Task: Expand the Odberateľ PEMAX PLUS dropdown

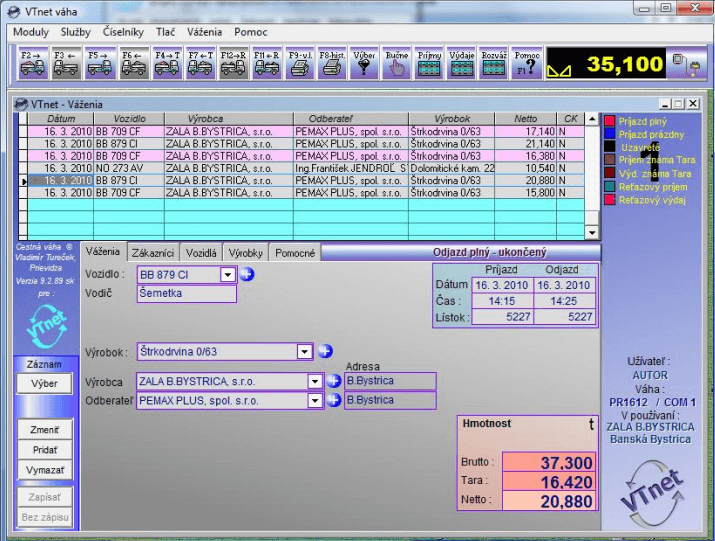Action: point(315,401)
